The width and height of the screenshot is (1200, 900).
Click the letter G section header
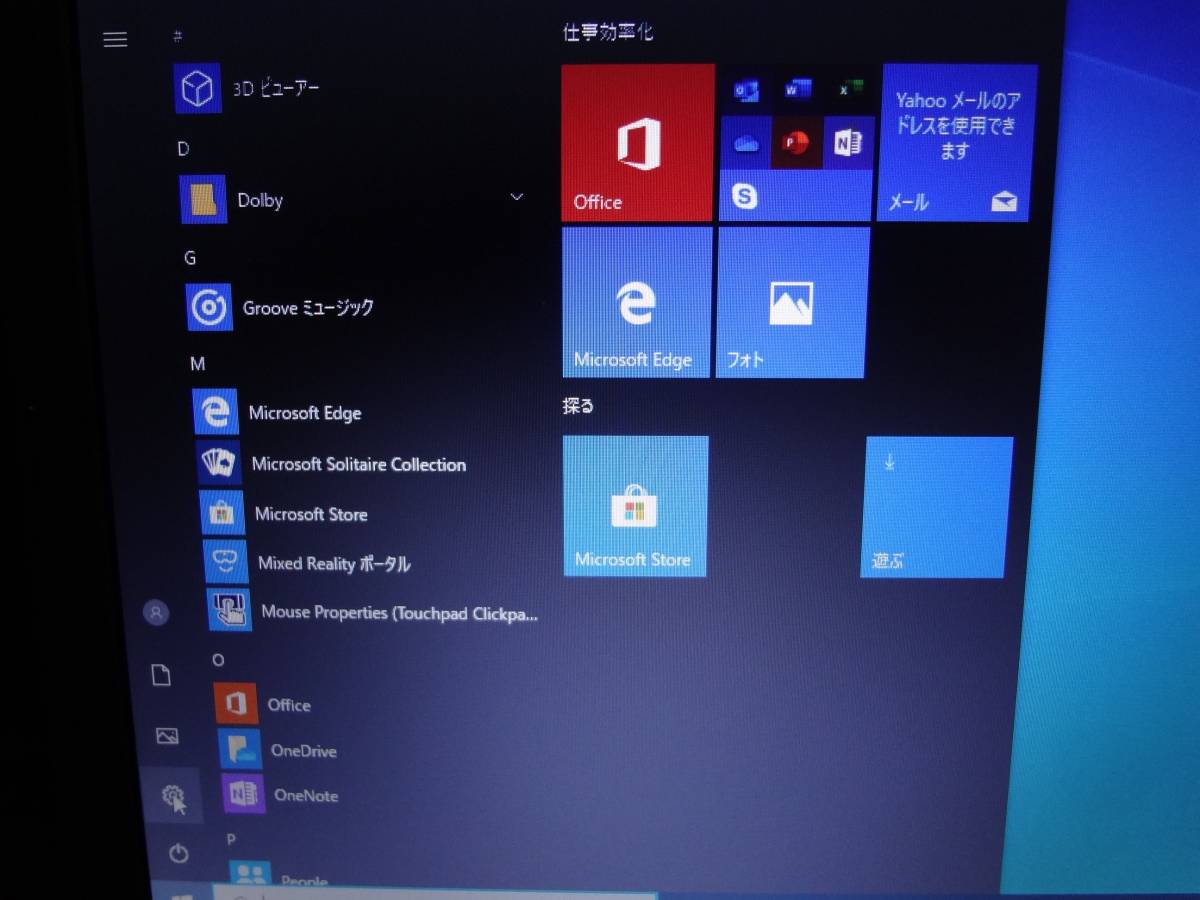click(190, 258)
